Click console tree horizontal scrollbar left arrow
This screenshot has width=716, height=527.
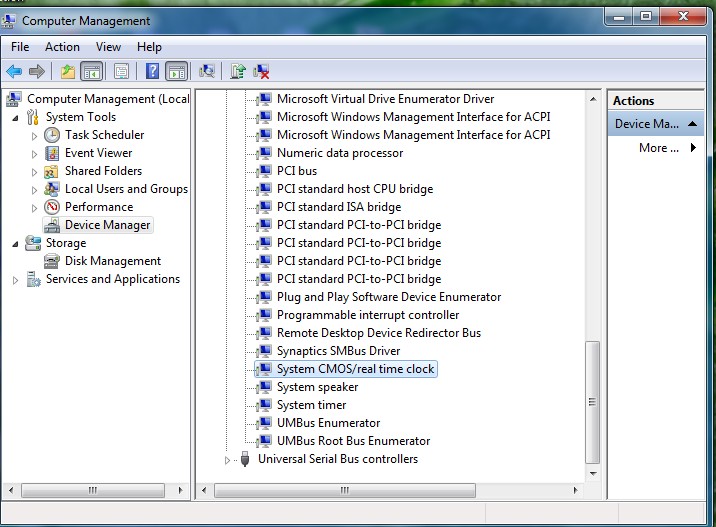11,490
